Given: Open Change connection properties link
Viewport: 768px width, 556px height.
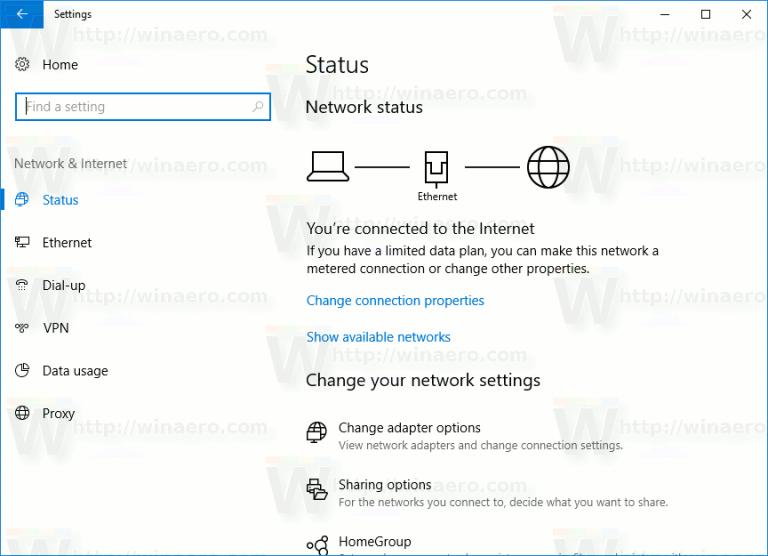Looking at the screenshot, I should pyautogui.click(x=395, y=300).
